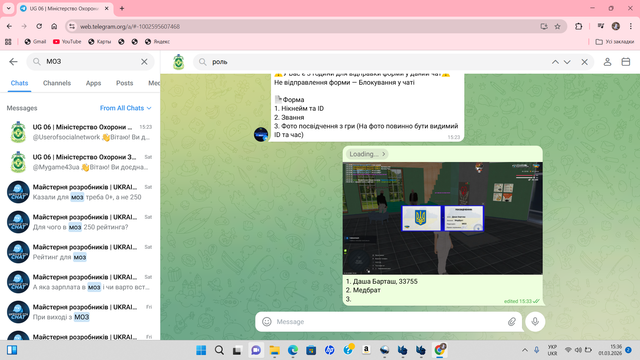Open Microsoft Edge from the taskbar
This screenshot has height=360, width=640.
pos(293,350)
